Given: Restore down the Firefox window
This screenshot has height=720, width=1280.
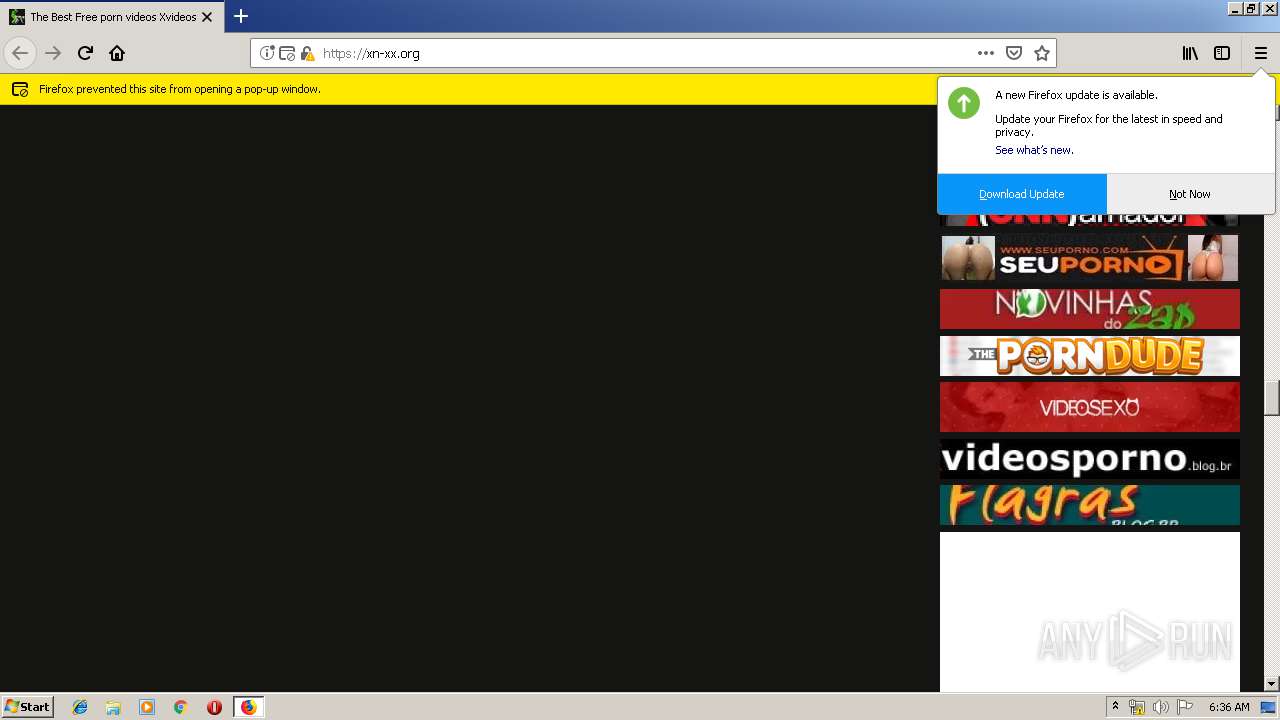Looking at the screenshot, I should pyautogui.click(x=1251, y=8).
